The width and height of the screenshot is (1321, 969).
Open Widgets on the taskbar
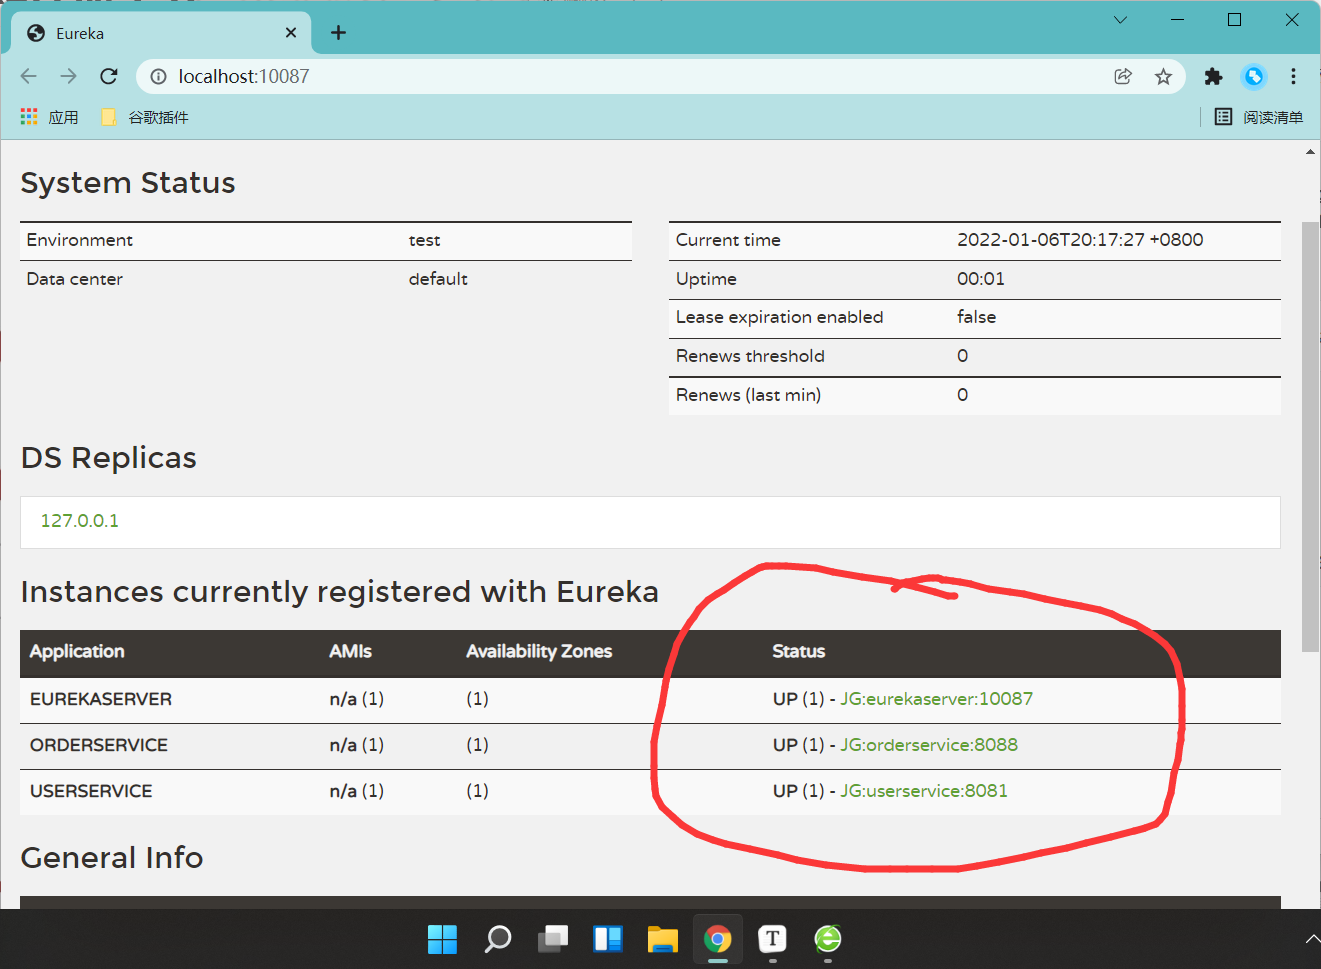click(607, 939)
